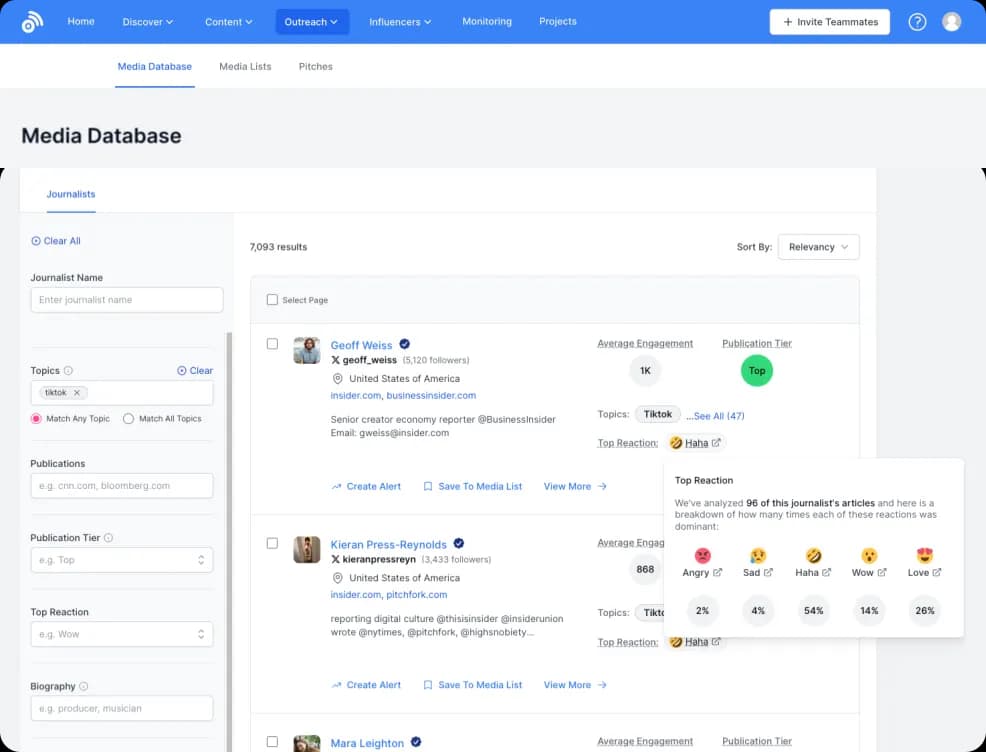The height and width of the screenshot is (752, 986).
Task: Check the Select Page checkbox
Action: pyautogui.click(x=271, y=299)
